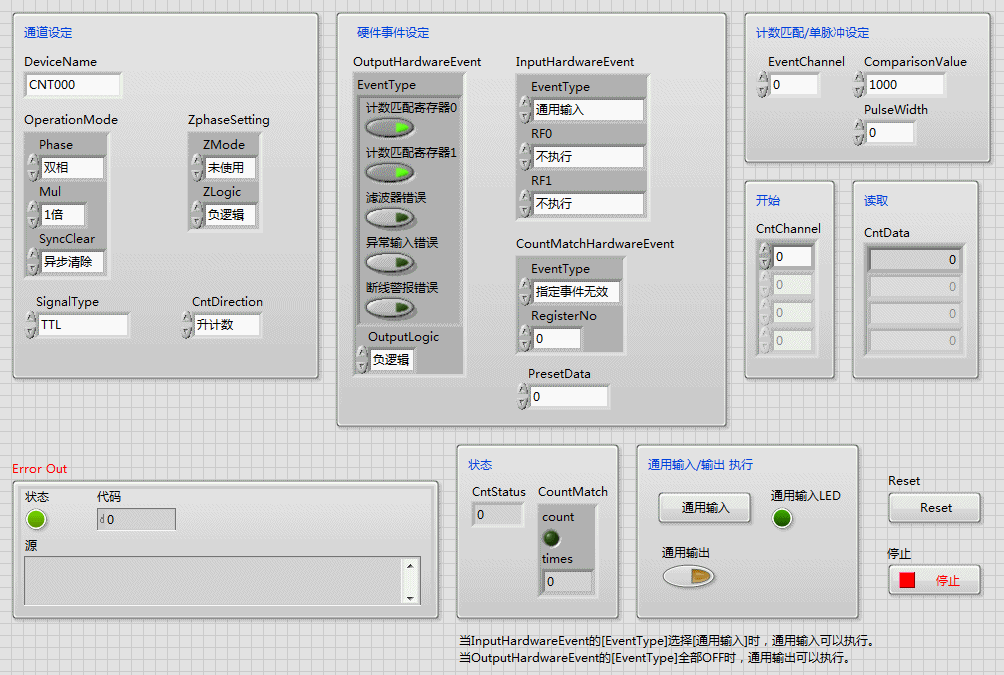The image size is (1004, 675).
Task: Enable the 断线警报错误 event switch
Action: (x=390, y=308)
